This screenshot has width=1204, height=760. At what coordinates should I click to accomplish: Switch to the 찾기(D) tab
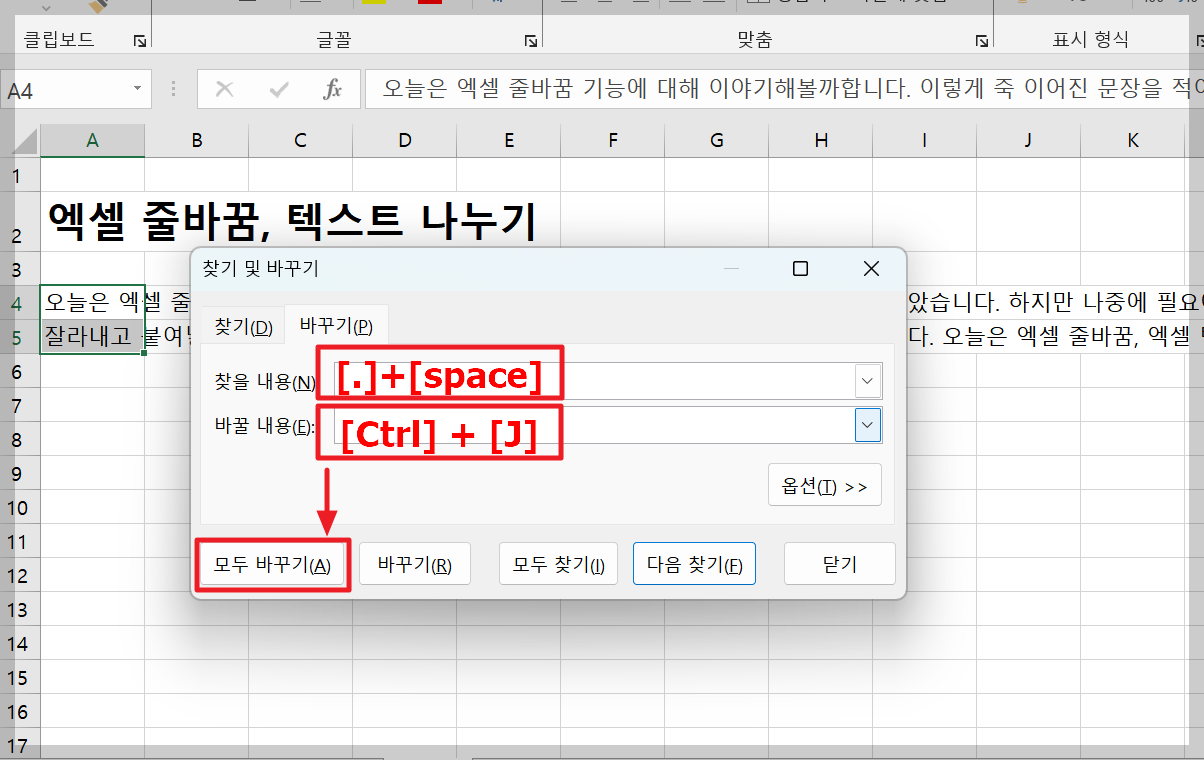click(x=243, y=325)
